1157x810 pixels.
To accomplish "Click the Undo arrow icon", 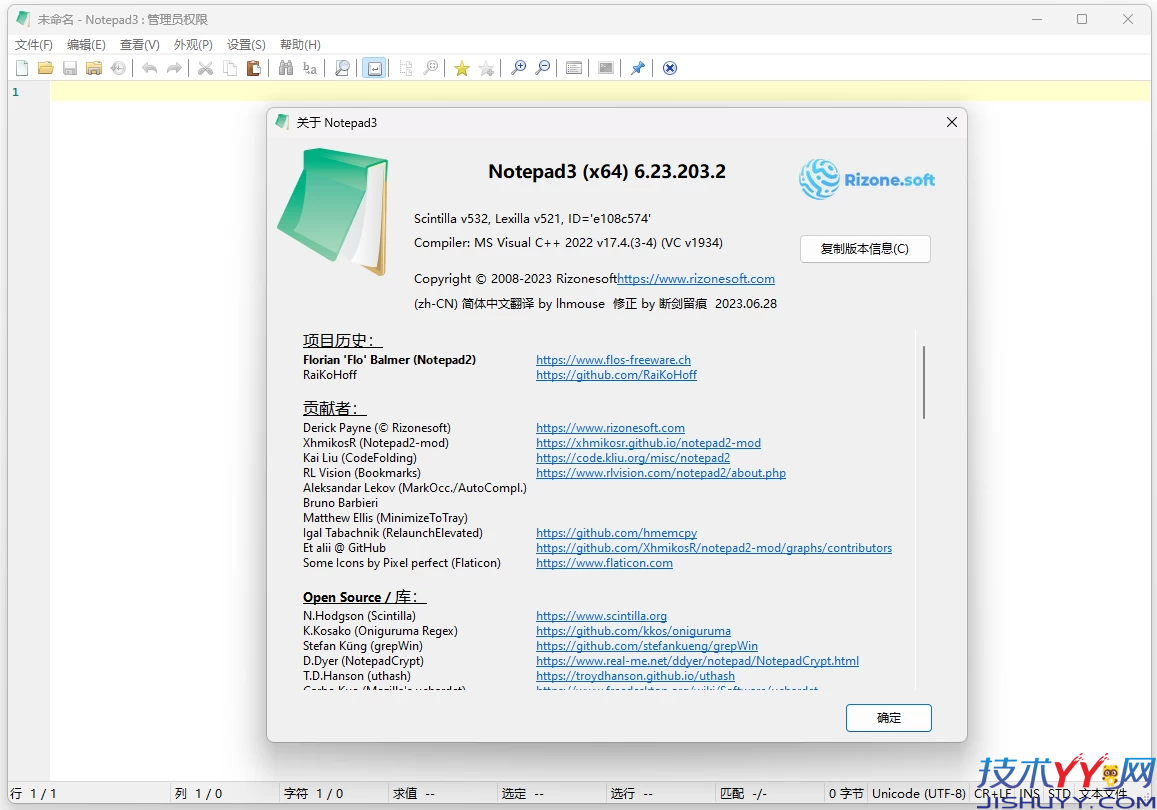I will (149, 67).
